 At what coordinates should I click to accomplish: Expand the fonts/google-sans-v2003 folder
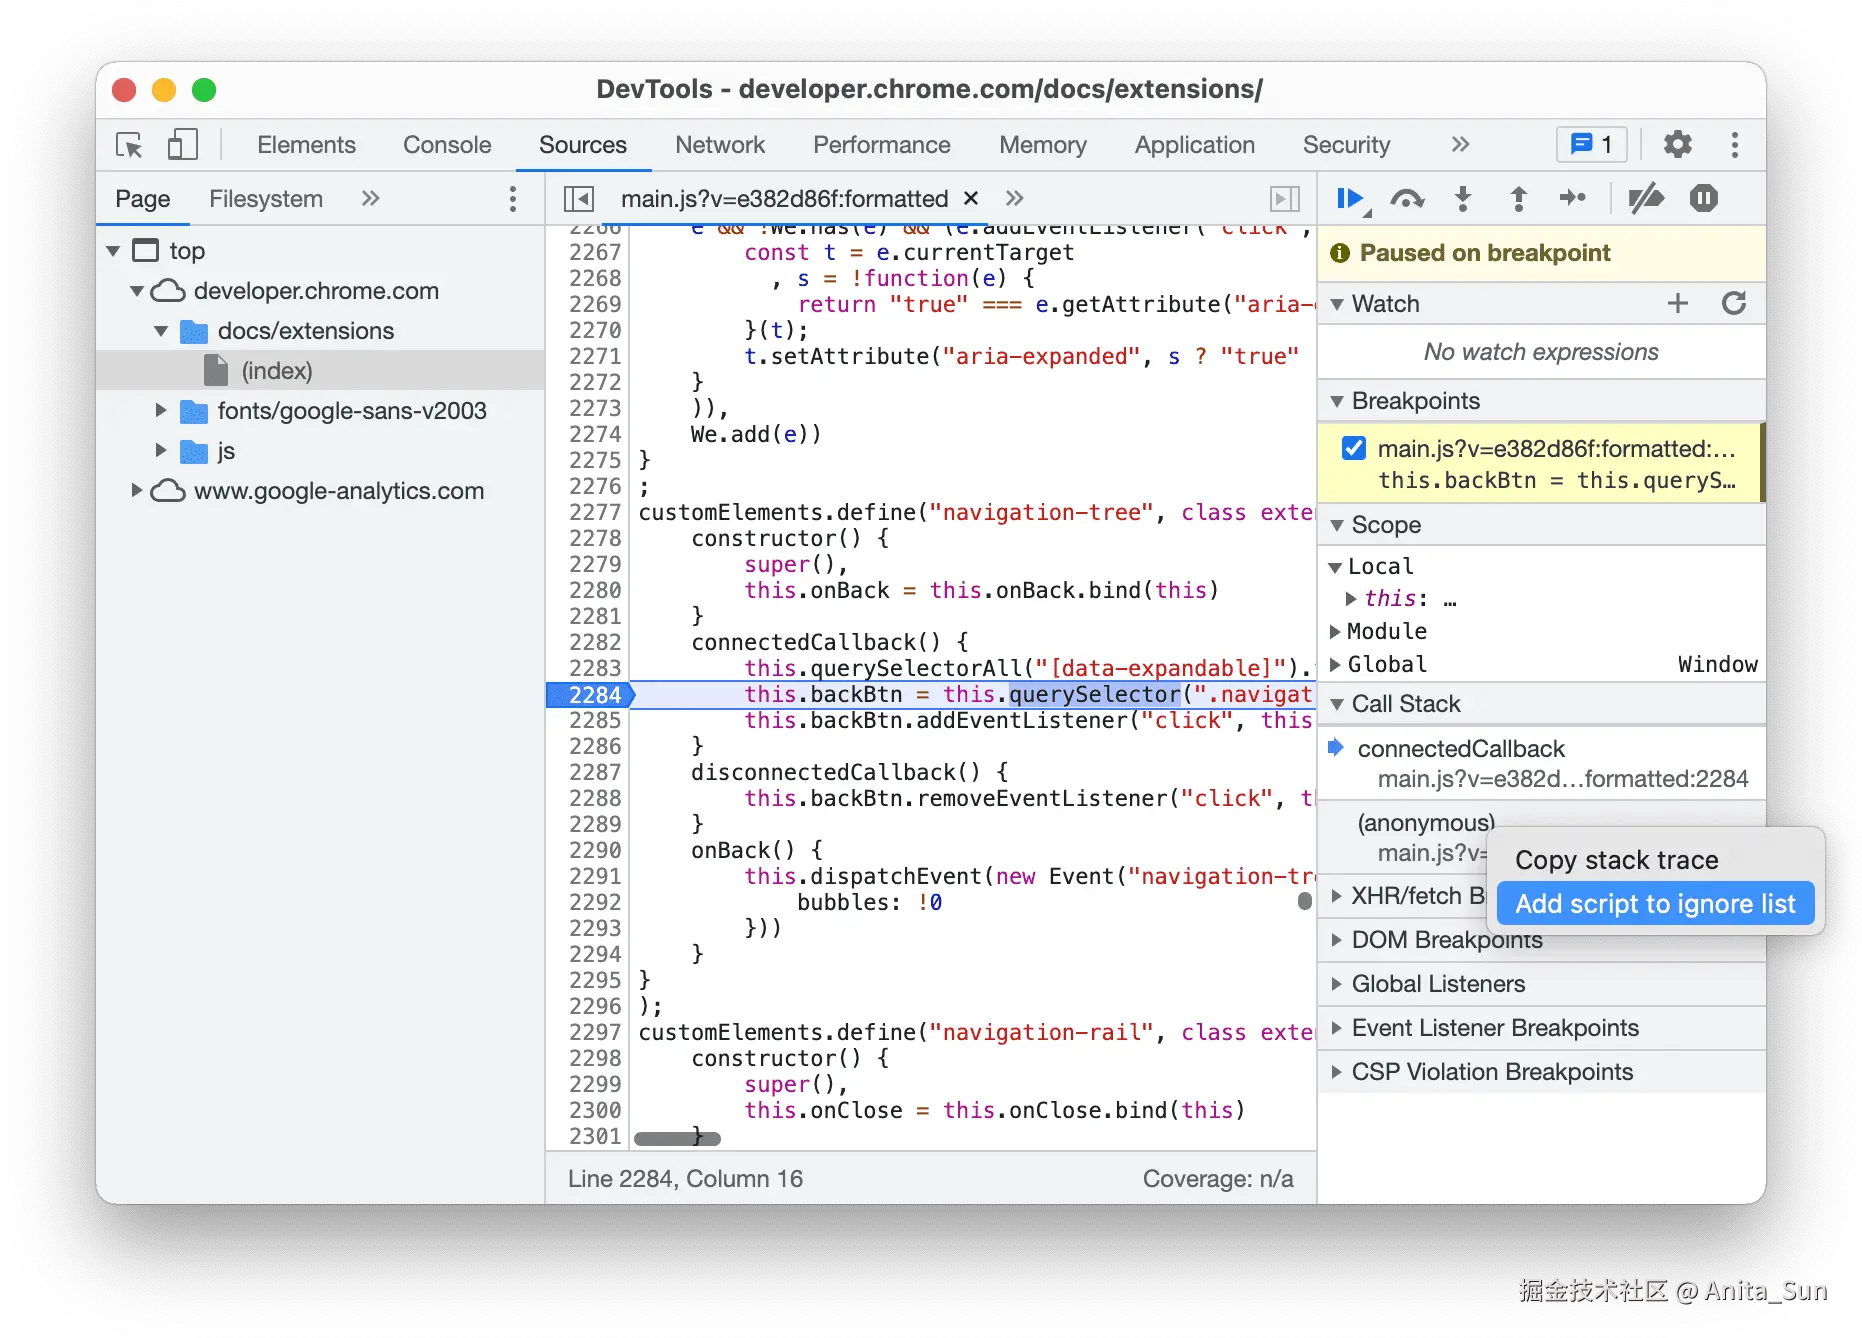[x=161, y=410]
